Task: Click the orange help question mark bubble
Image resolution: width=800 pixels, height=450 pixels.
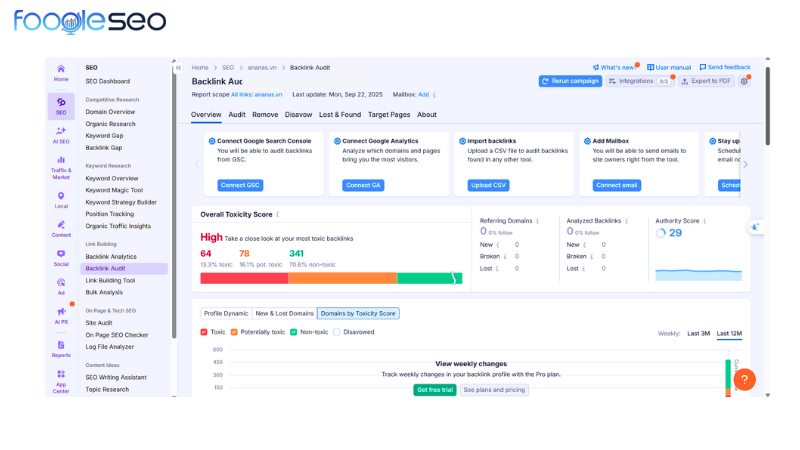Action: [744, 380]
